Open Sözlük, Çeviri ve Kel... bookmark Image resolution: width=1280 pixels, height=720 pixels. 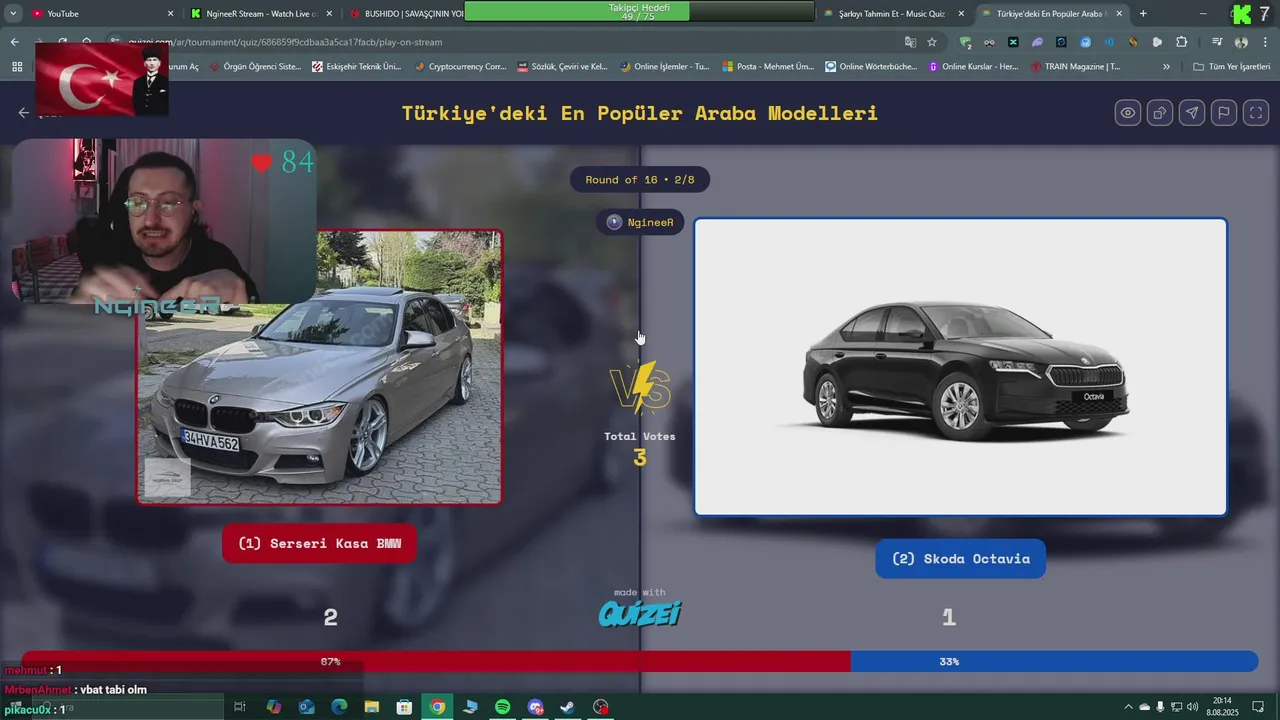tap(562, 67)
